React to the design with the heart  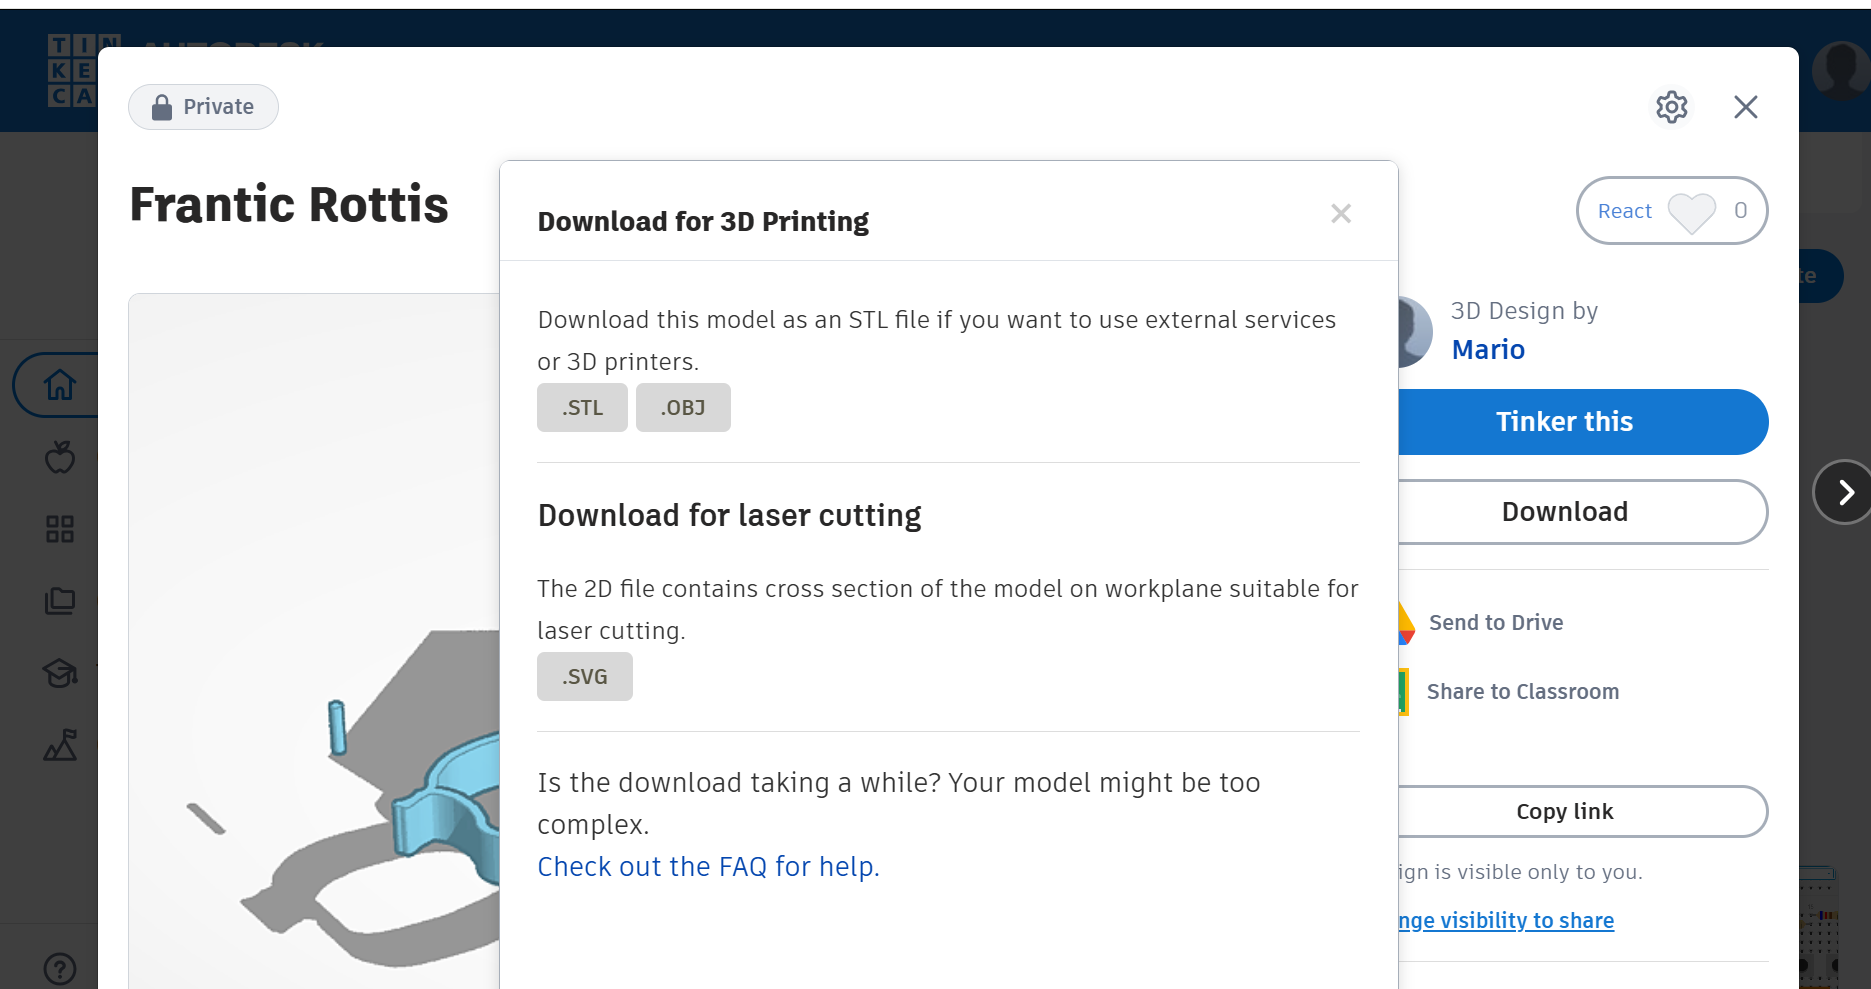pos(1672,211)
